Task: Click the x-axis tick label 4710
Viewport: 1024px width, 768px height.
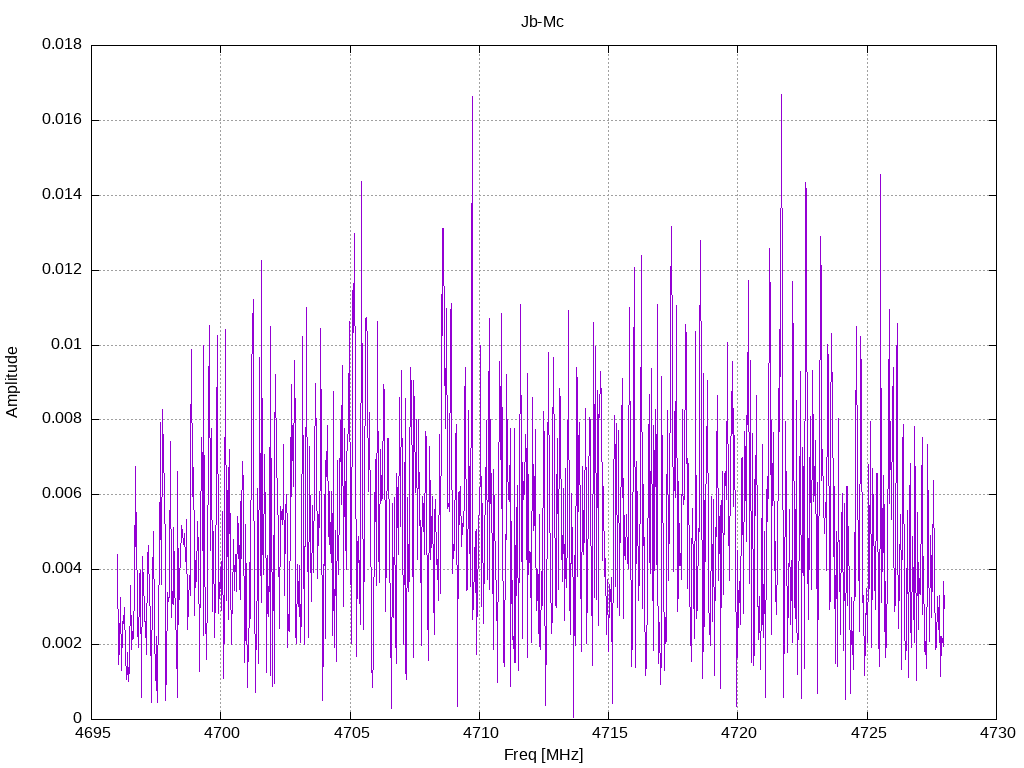Action: tap(480, 733)
